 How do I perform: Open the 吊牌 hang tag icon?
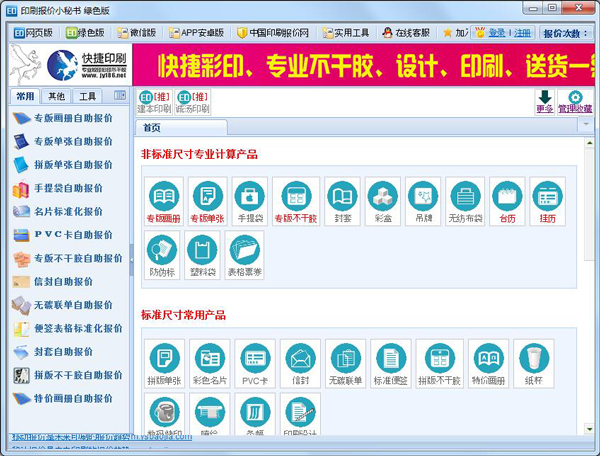click(x=424, y=198)
